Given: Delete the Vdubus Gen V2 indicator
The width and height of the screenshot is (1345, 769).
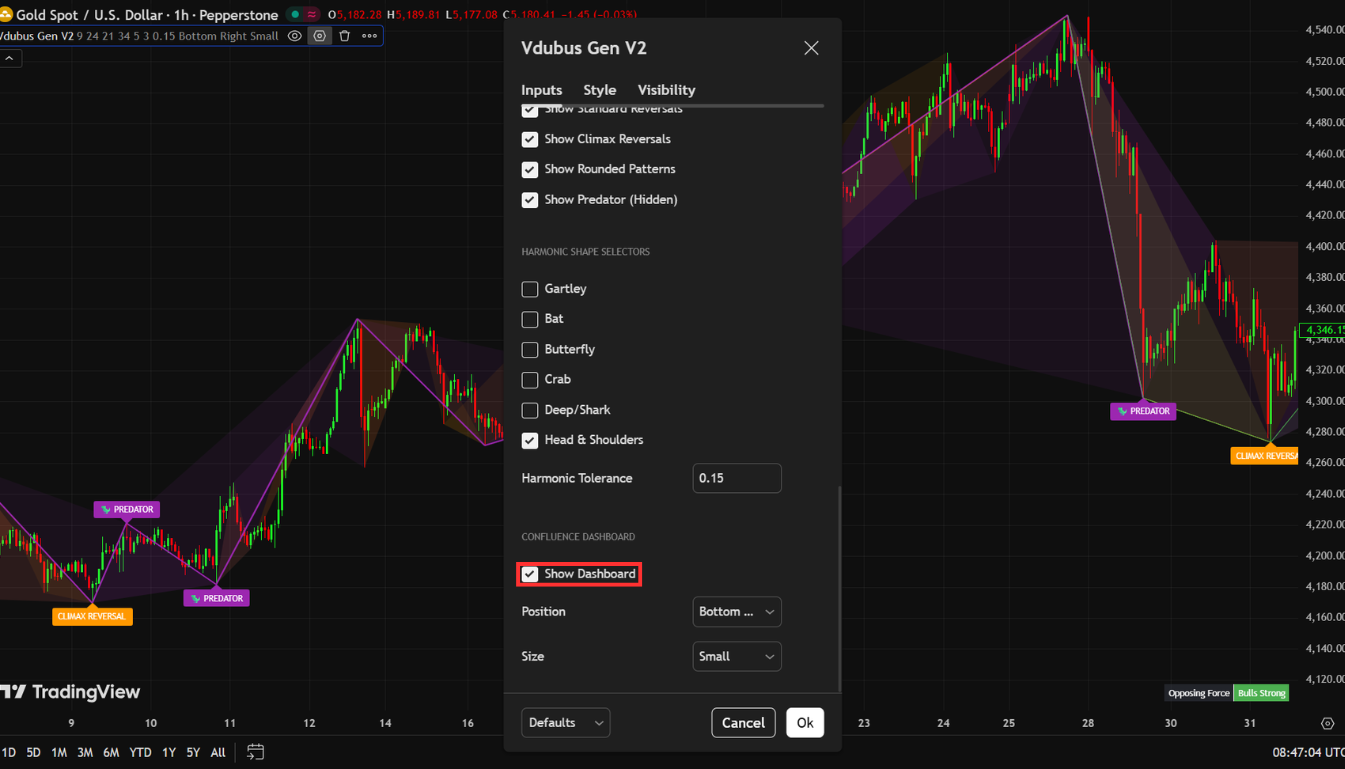Looking at the screenshot, I should (344, 35).
